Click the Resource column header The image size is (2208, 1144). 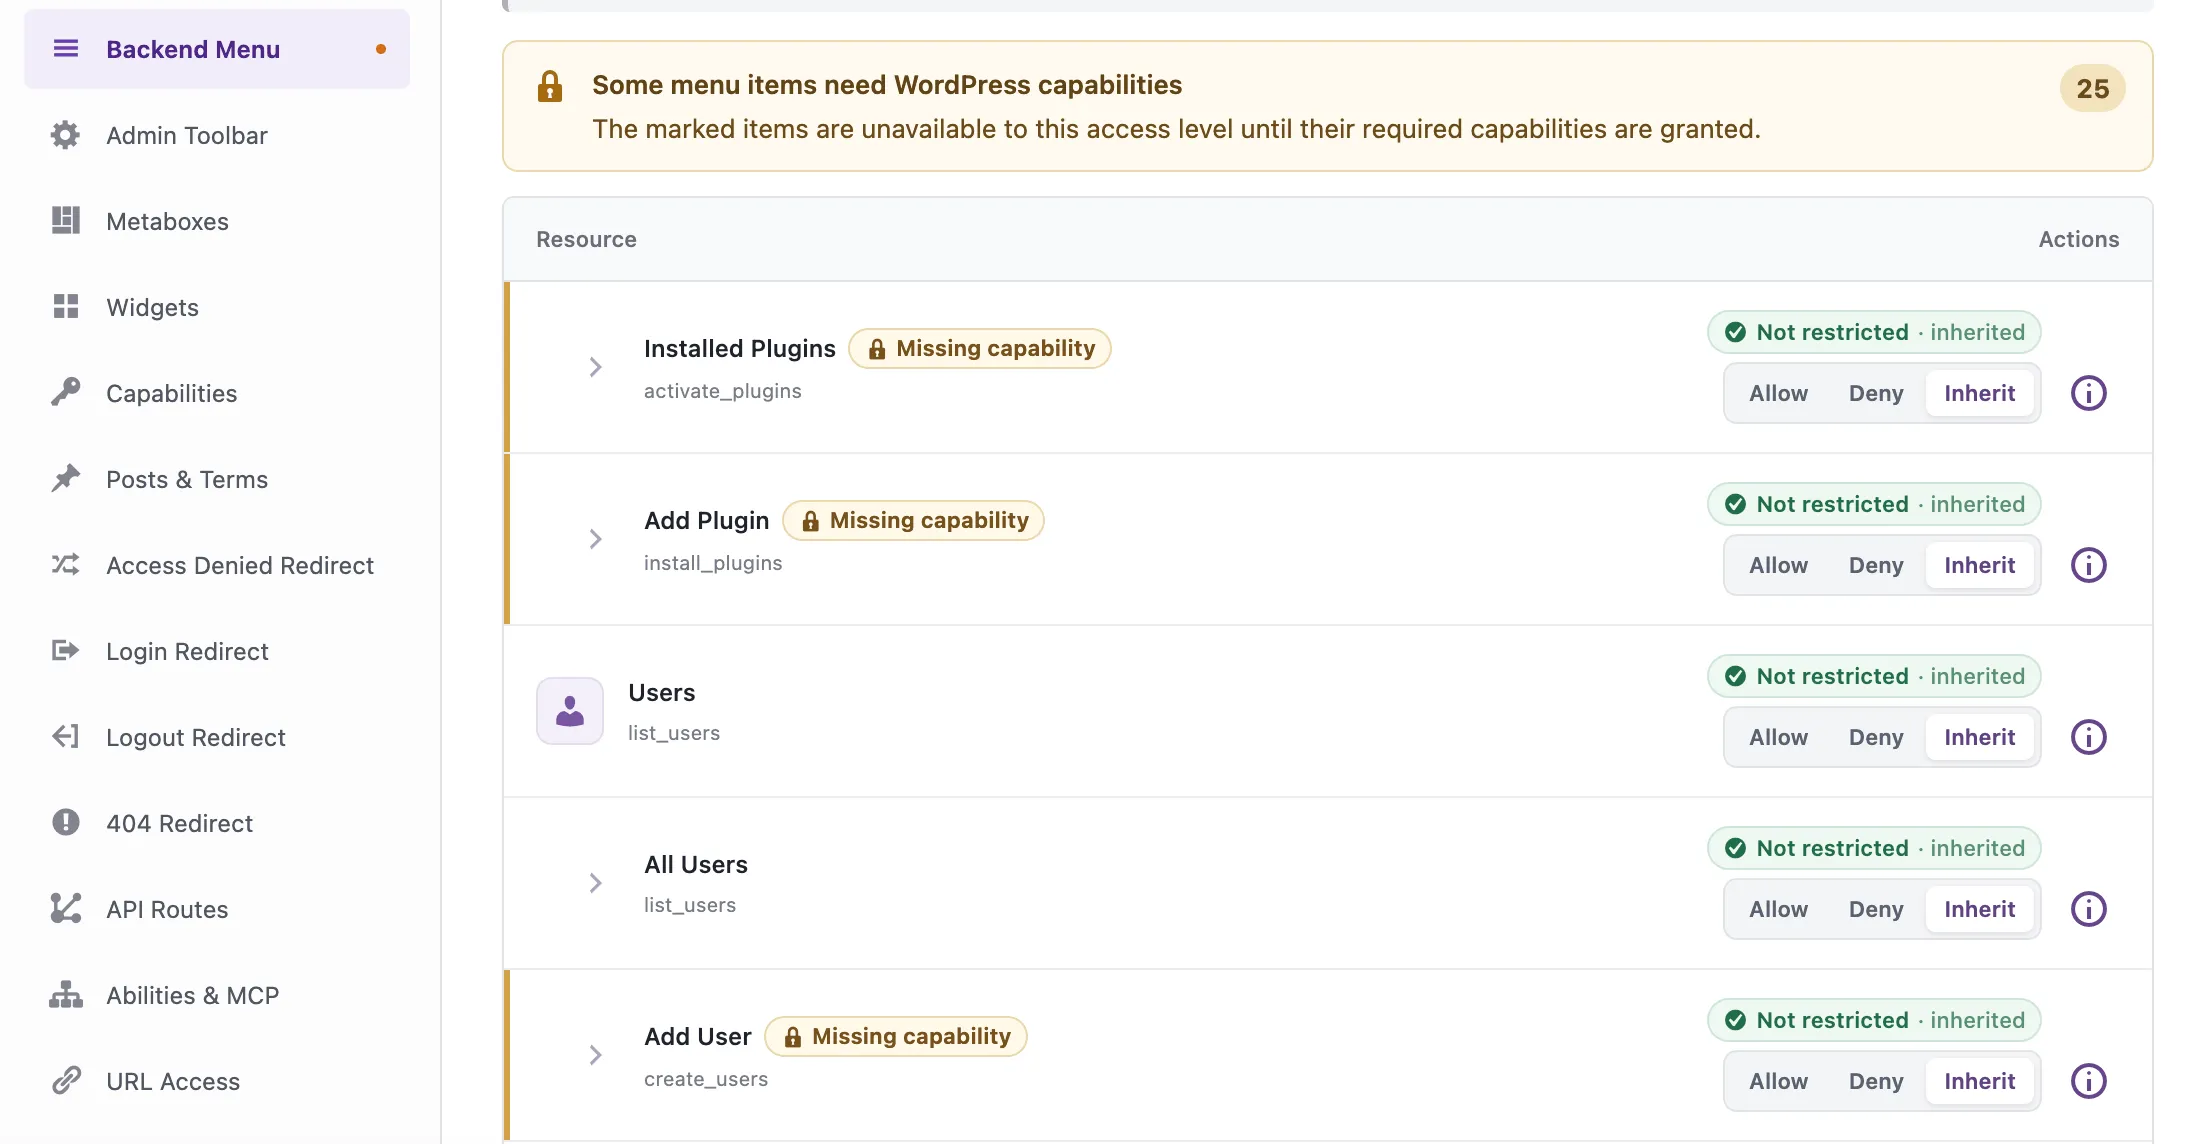(x=586, y=239)
